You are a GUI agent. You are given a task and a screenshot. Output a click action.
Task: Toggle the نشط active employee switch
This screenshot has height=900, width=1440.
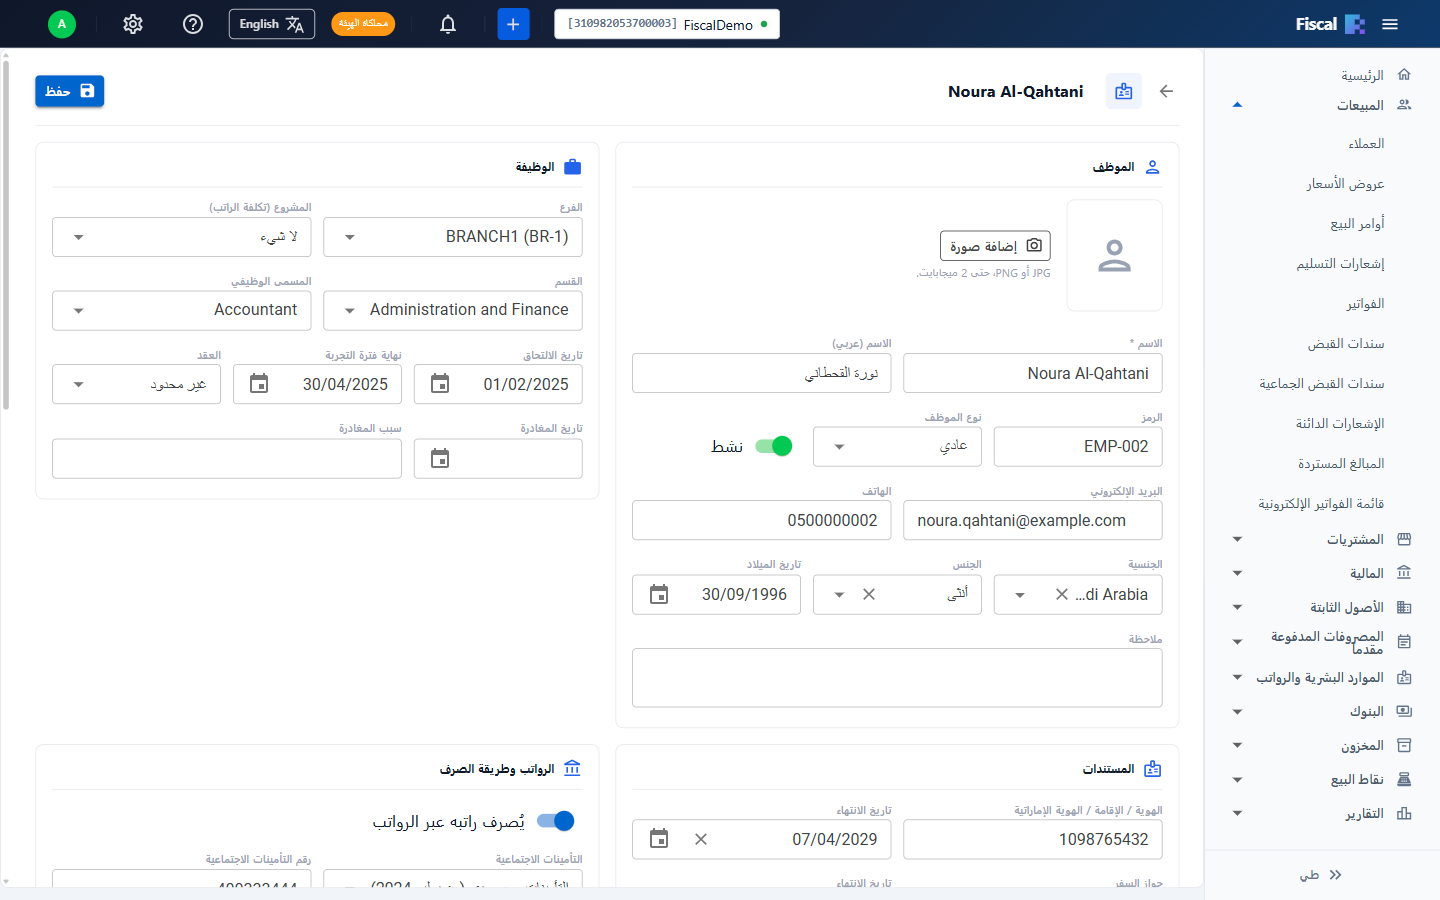pos(773,446)
